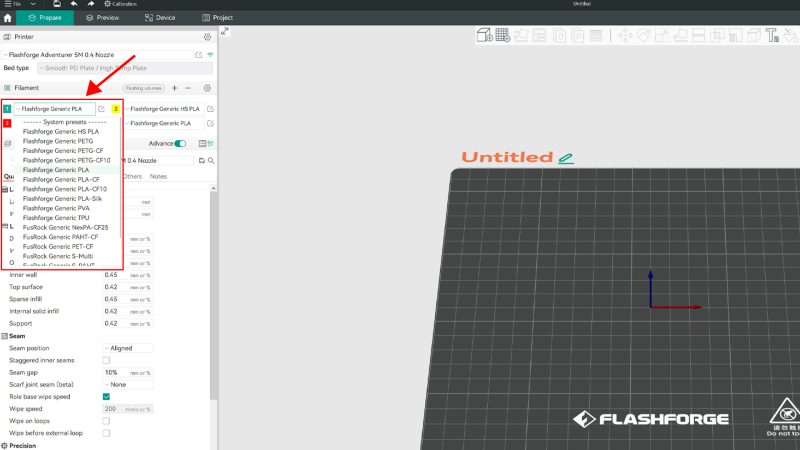The width and height of the screenshot is (800, 450).
Task: Collapse the sidebar with double-arrow icon
Action: [224, 32]
